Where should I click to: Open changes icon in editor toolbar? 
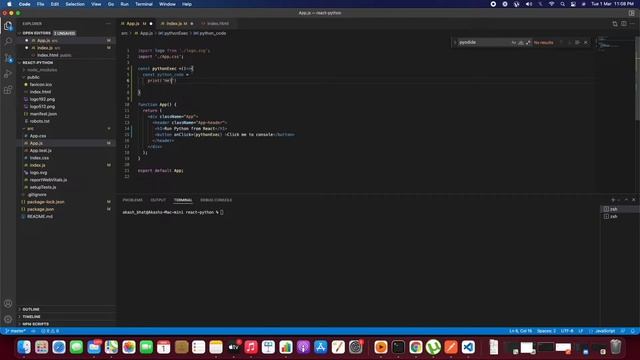click(x=615, y=24)
